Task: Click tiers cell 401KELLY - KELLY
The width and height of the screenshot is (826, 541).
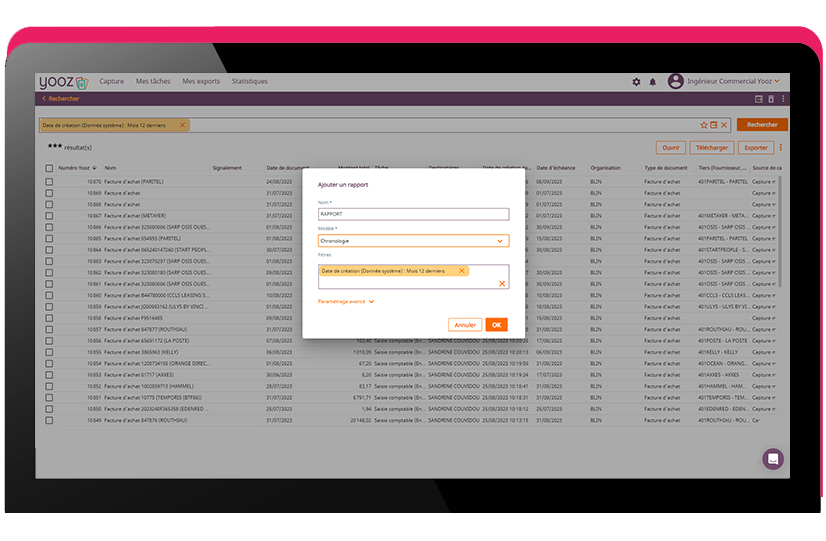Action: click(718, 352)
